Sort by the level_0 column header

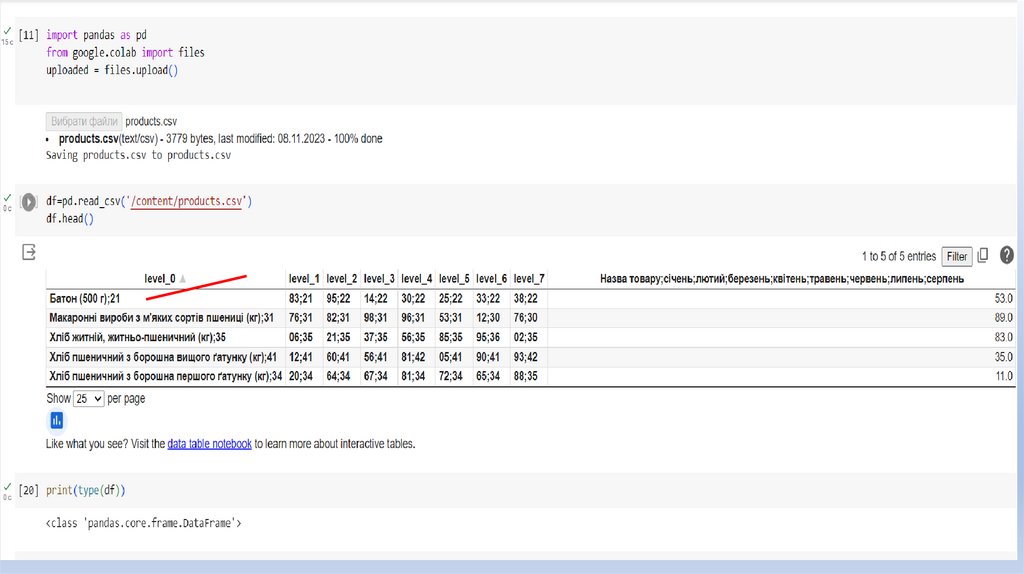(x=165, y=279)
